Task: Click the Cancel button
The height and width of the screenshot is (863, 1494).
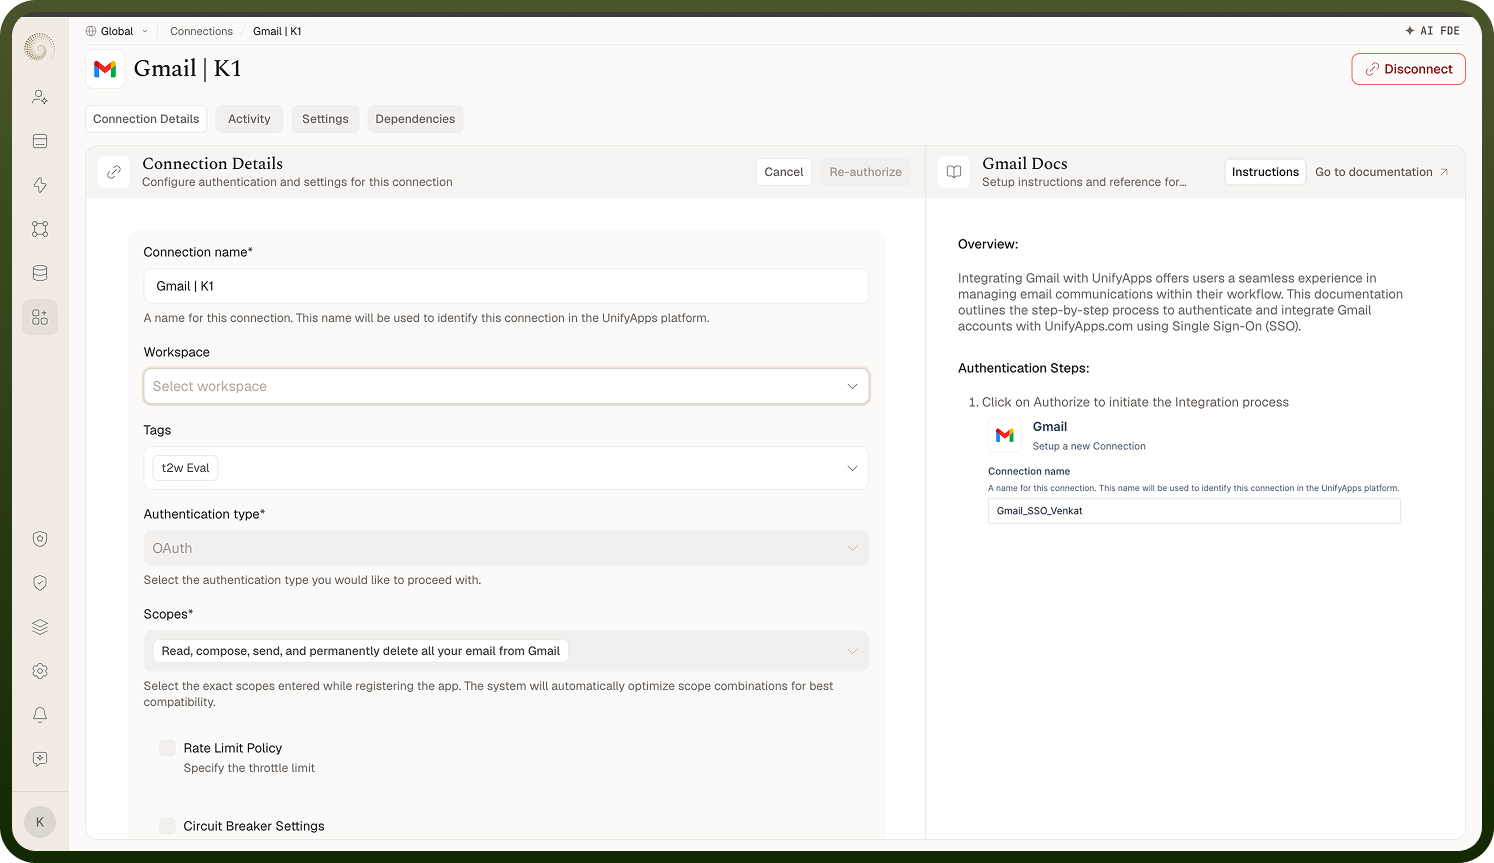Action: tap(784, 172)
